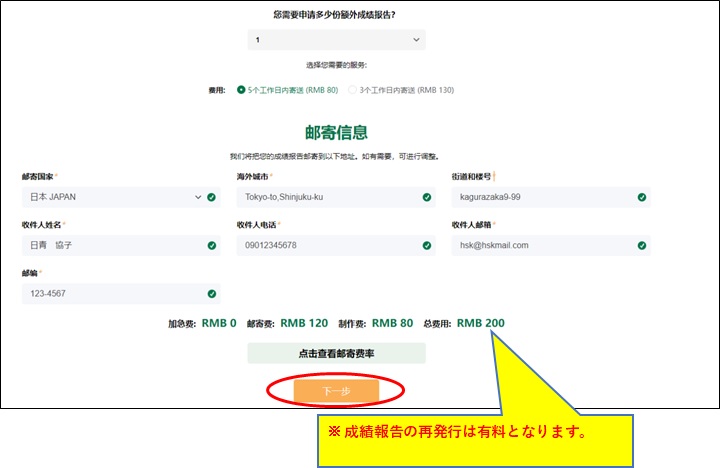The image size is (720, 468).
Task: Click the green checkmark in the 收件人邮箱 field
Action: [642, 245]
